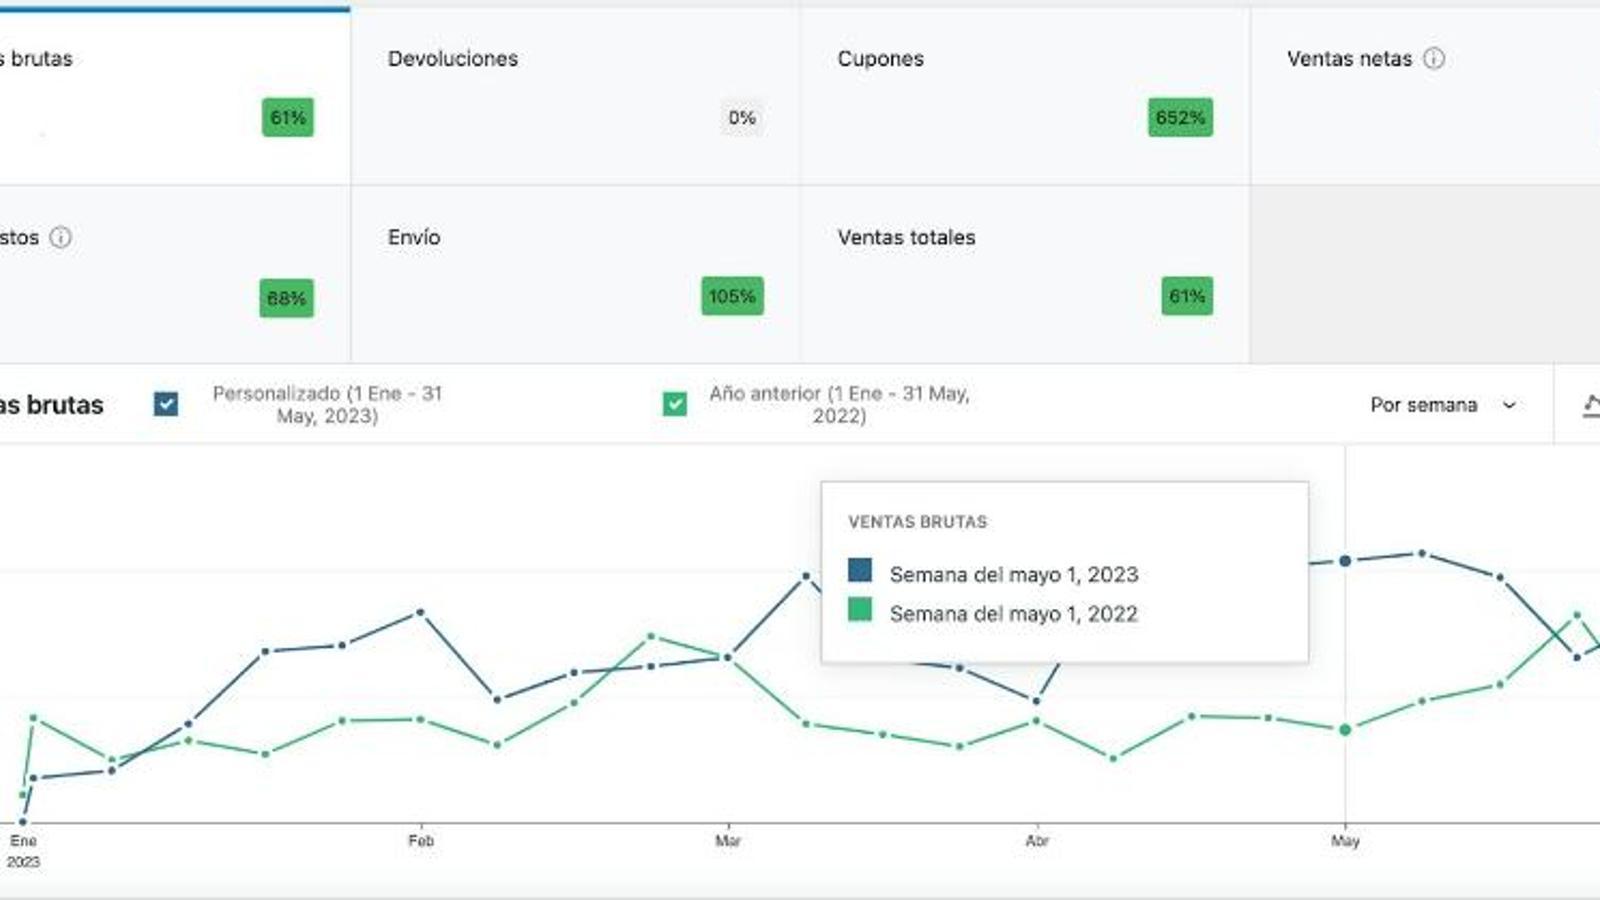Click the Mar label on the chart axis

click(727, 841)
